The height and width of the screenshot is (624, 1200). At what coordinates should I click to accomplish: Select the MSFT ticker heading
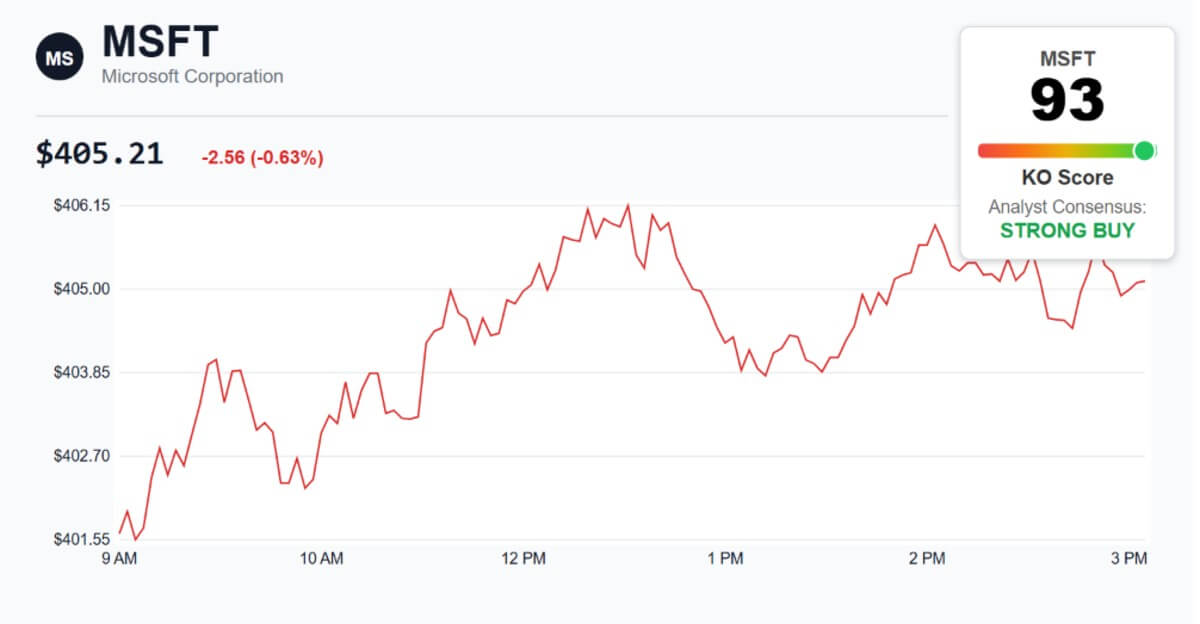click(x=160, y=42)
